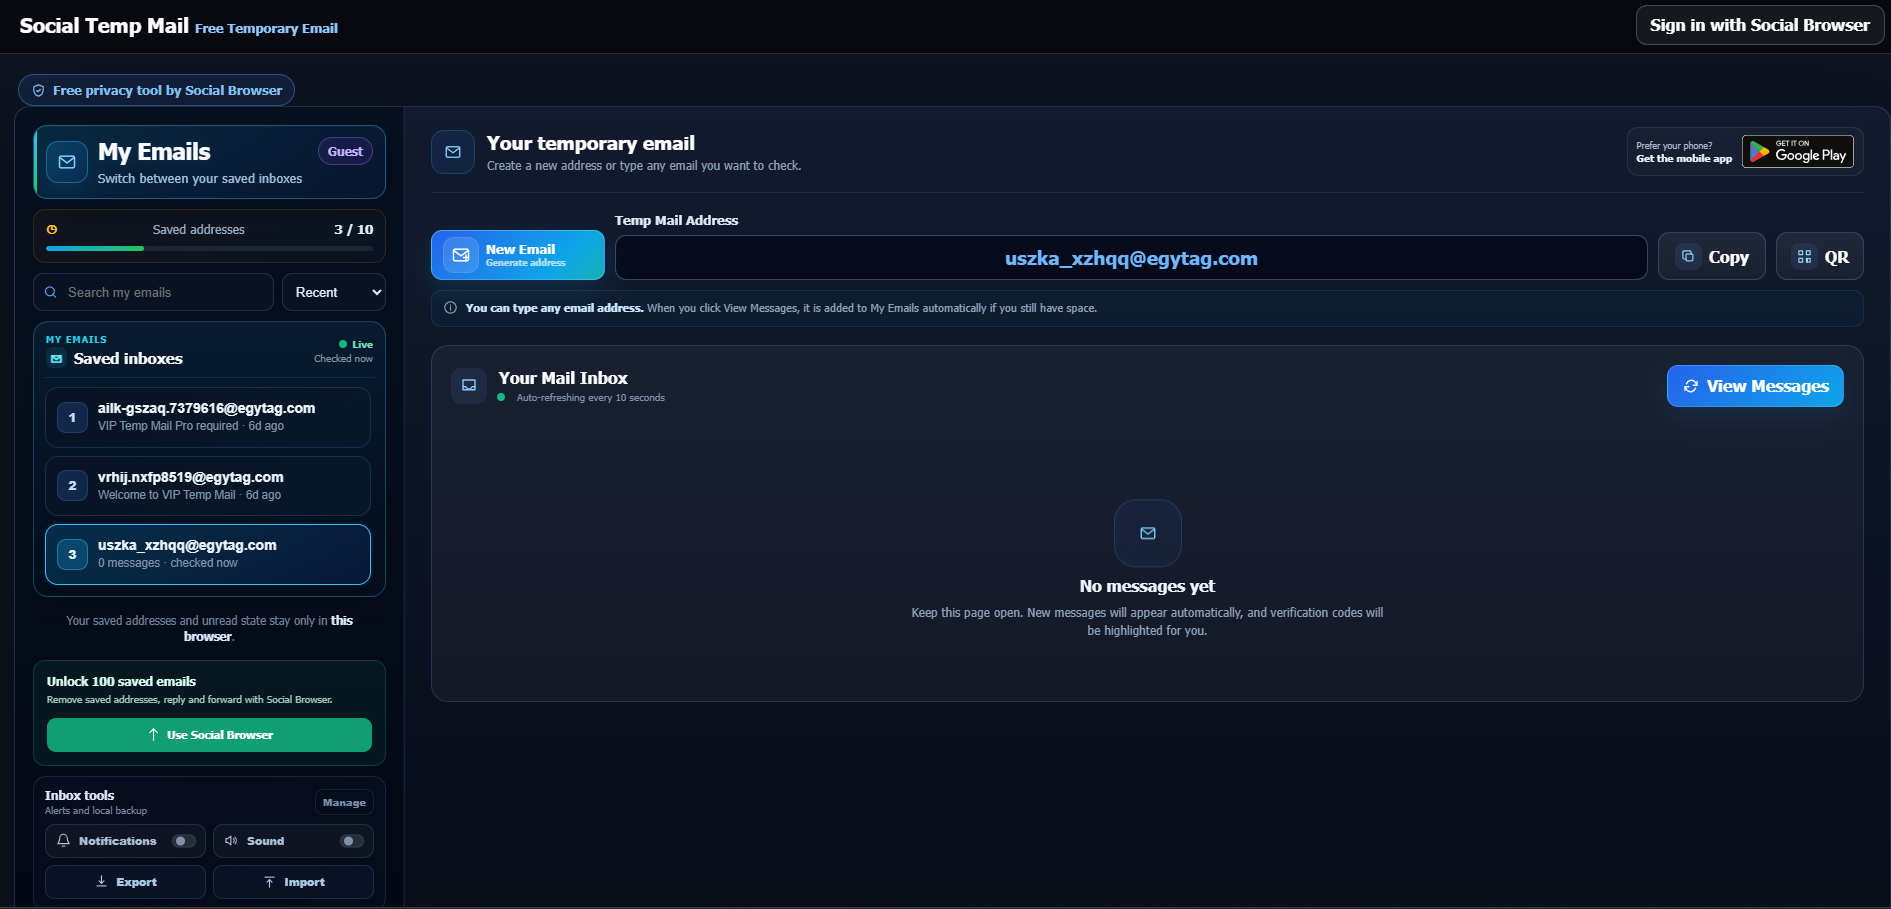This screenshot has height=909, width=1891.
Task: Click the Guest account badge
Action: point(345,151)
